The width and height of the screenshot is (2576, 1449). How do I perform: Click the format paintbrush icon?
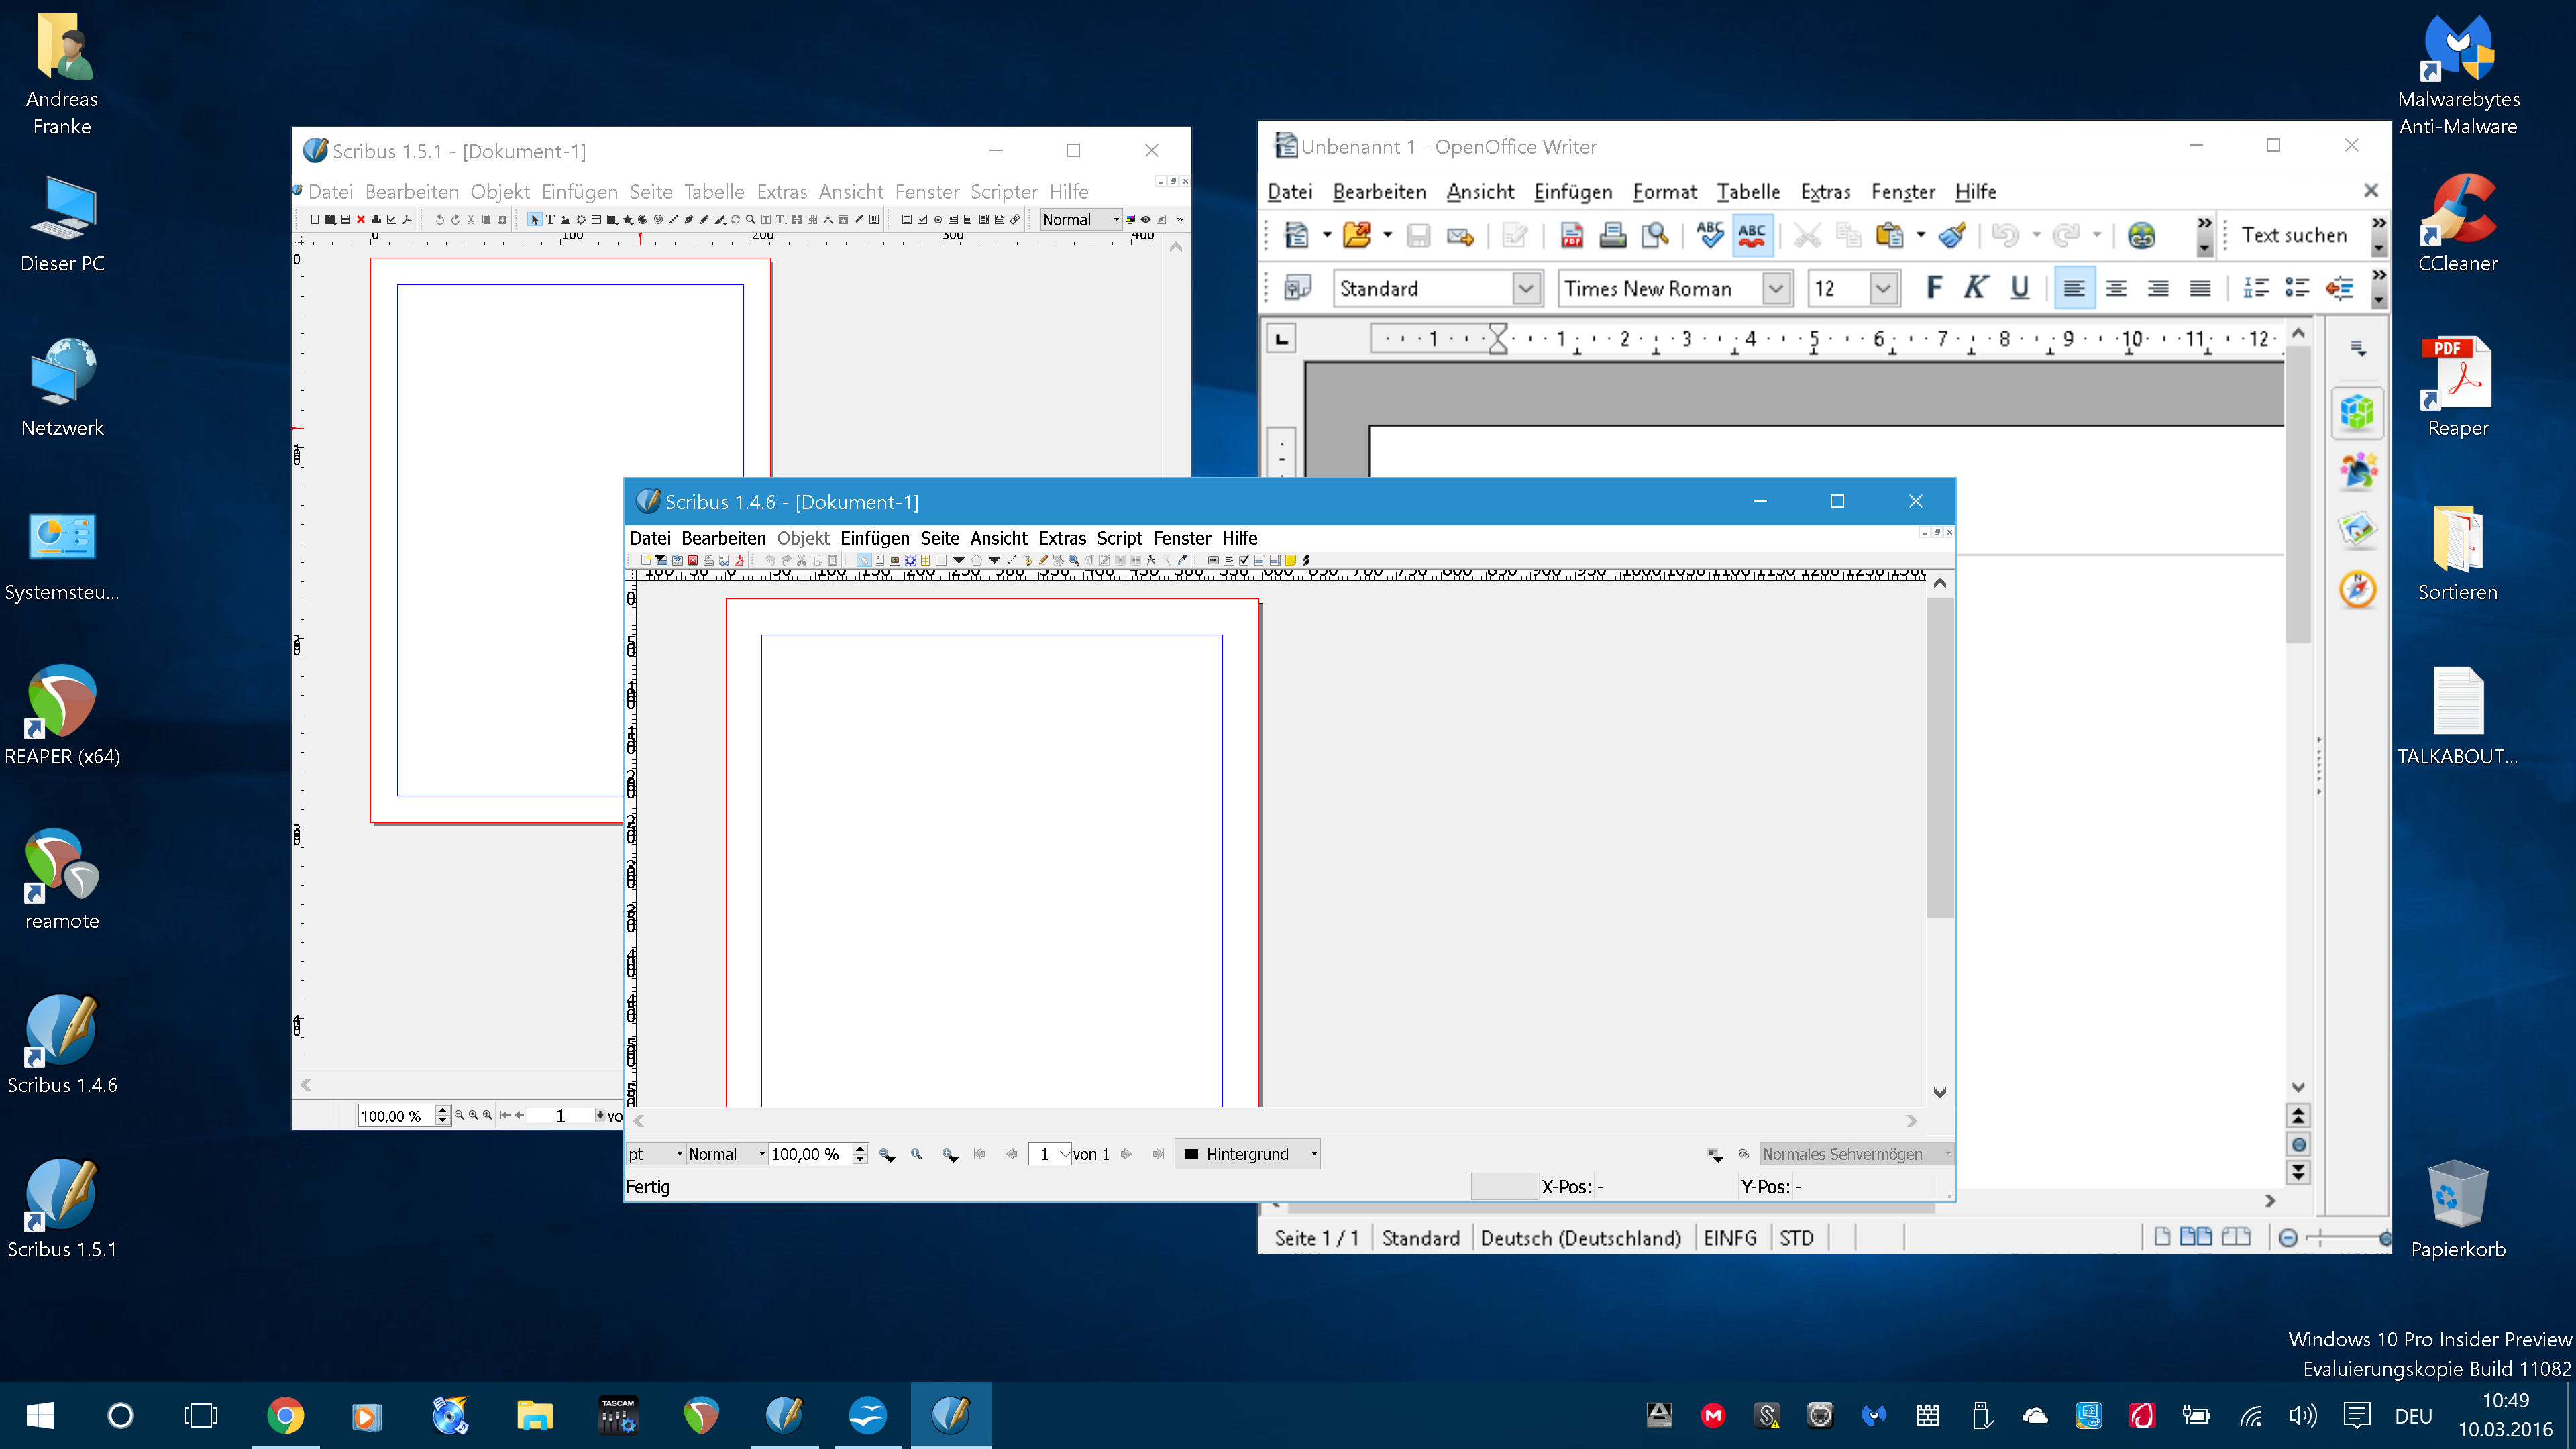[x=1951, y=235]
